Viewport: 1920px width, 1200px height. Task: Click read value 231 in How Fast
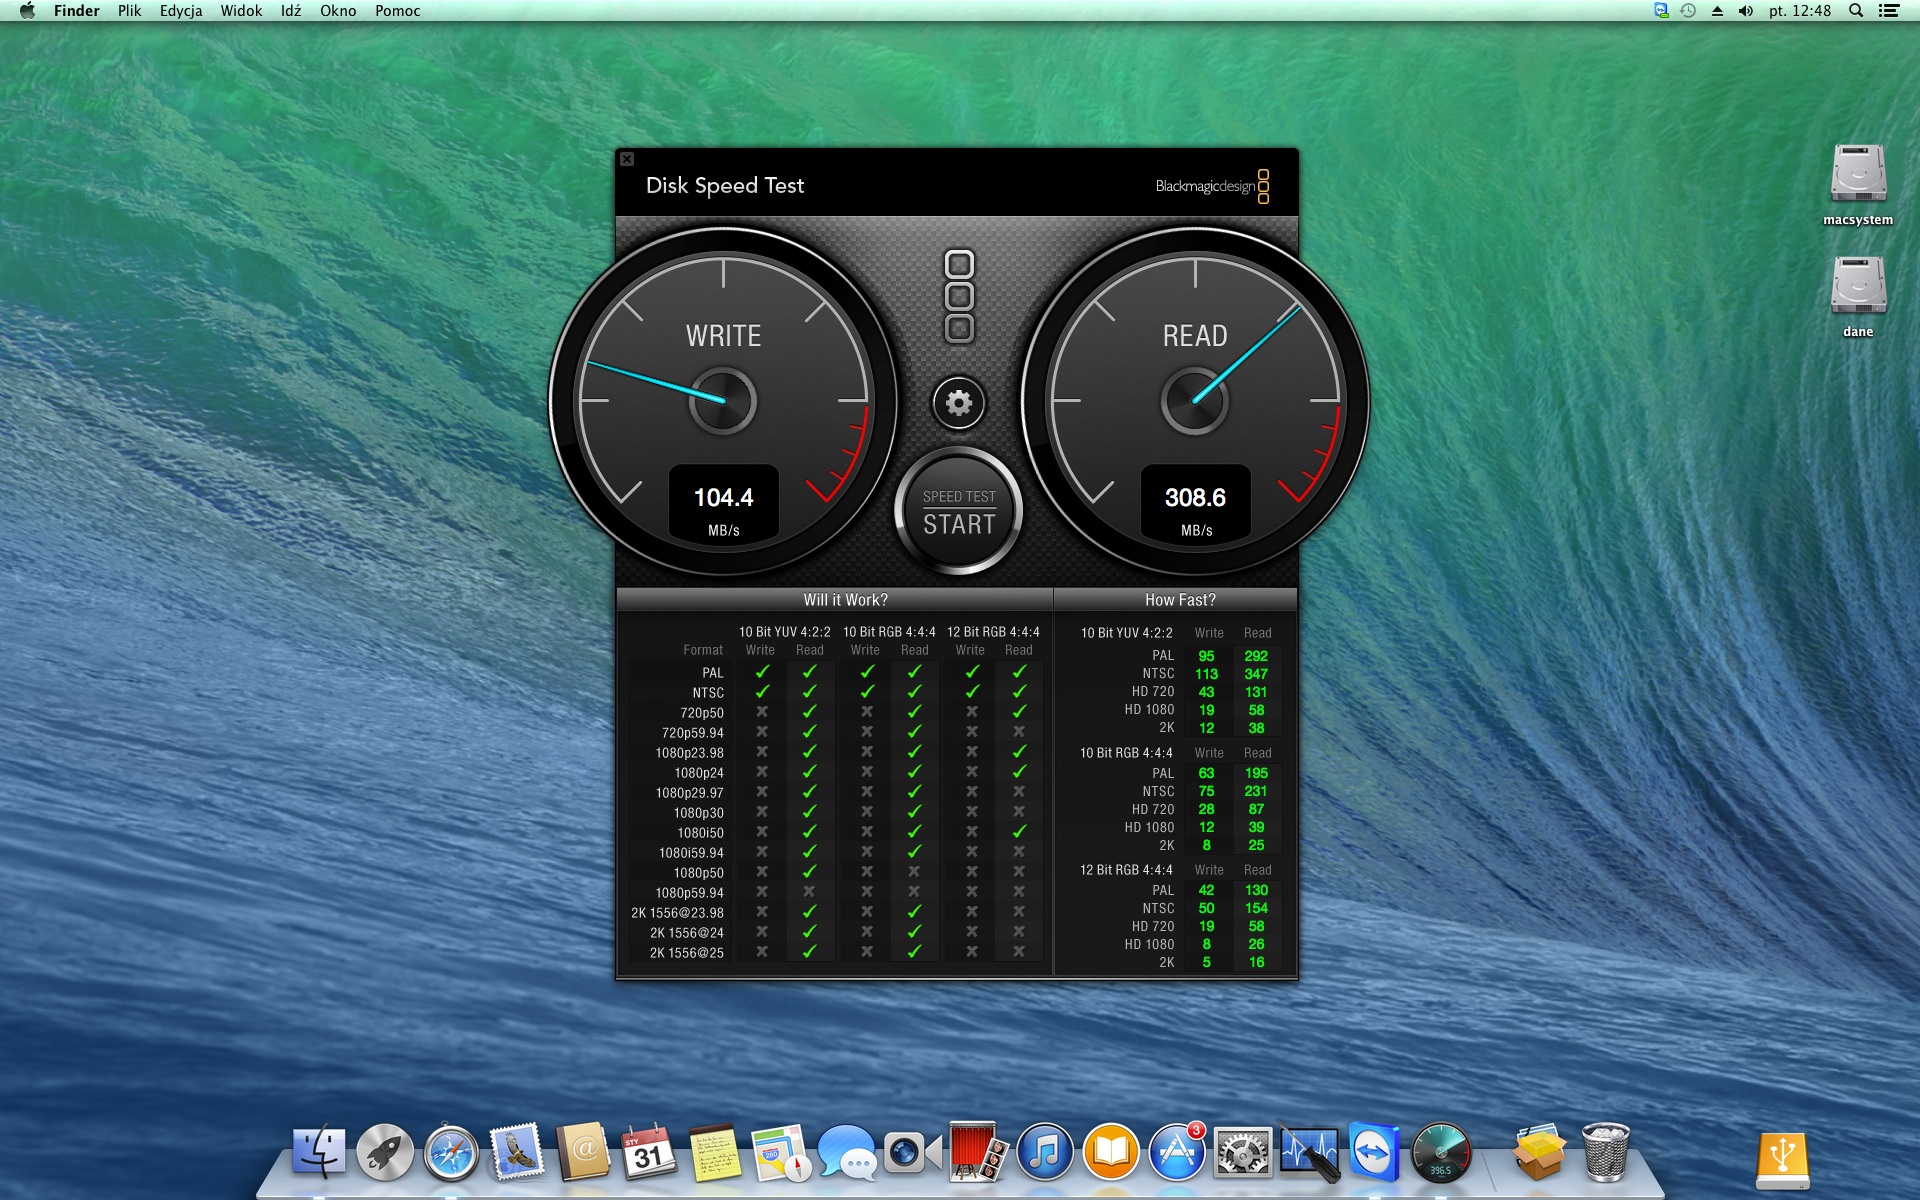point(1256,791)
